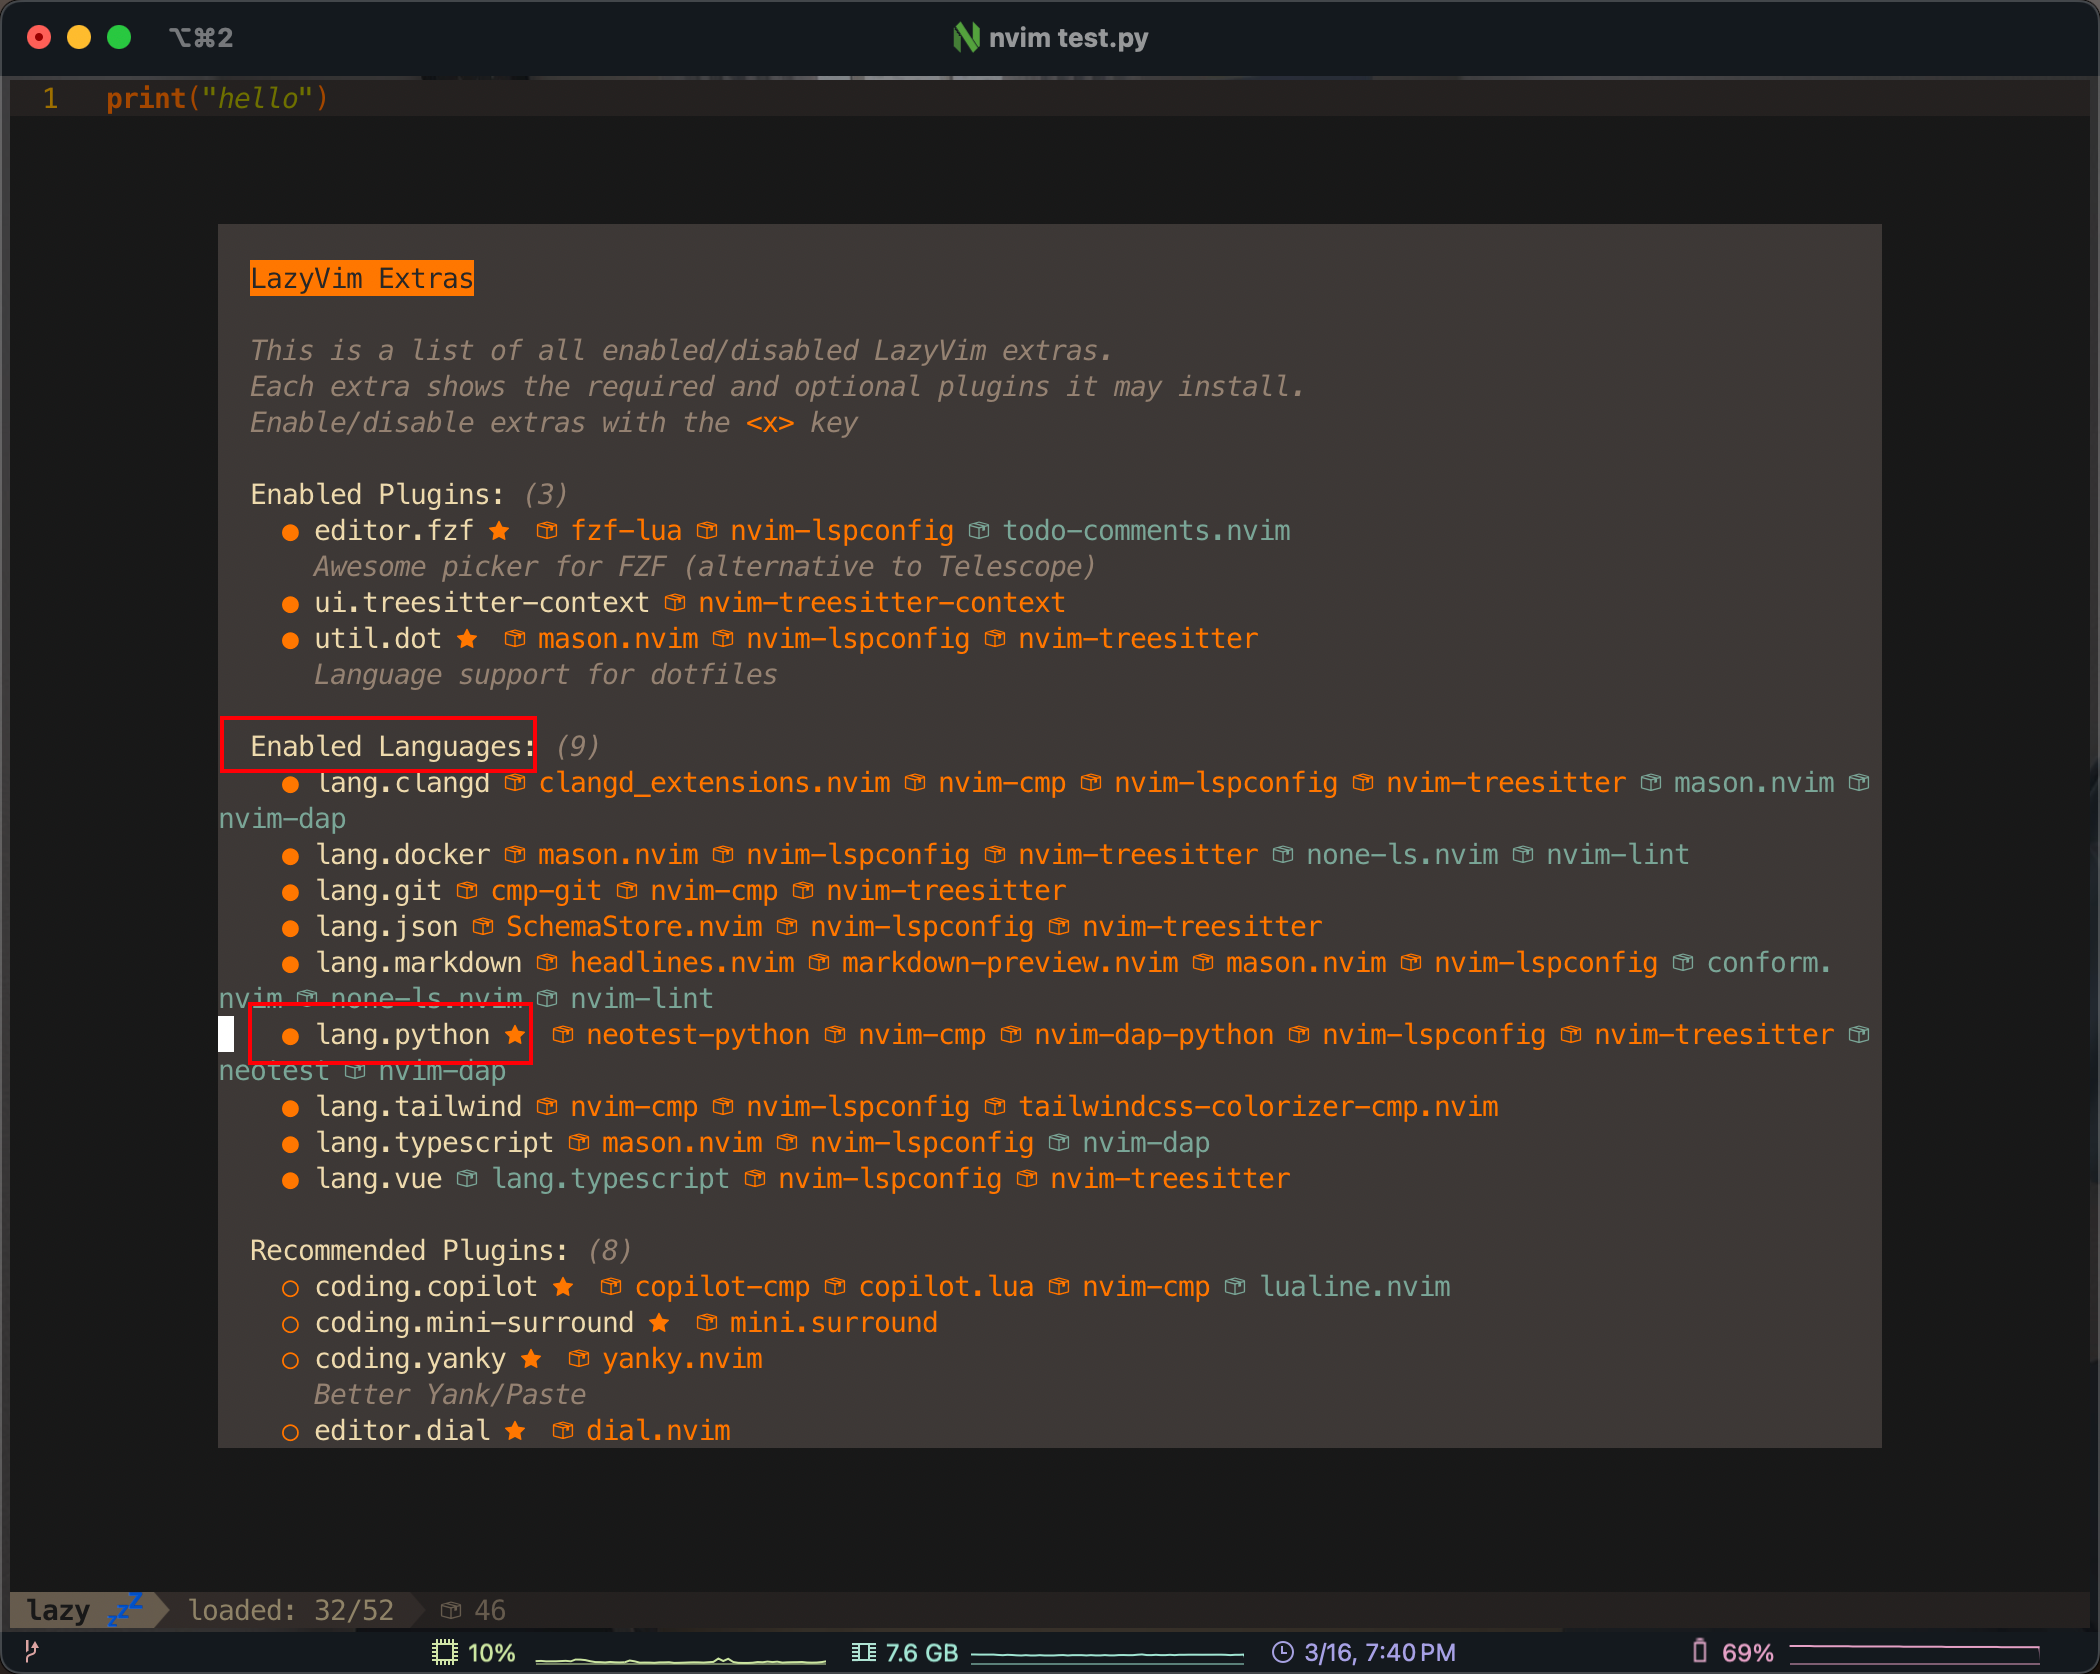Click the Neovim logo in title bar
Screen dimensions: 2100x1674
click(965, 38)
